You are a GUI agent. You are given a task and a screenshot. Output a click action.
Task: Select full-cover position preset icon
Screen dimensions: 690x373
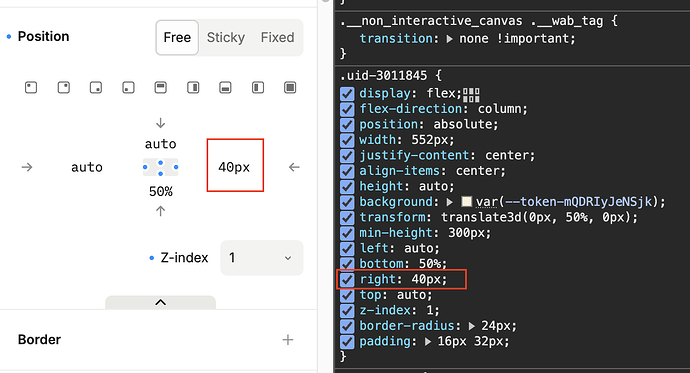(x=290, y=88)
